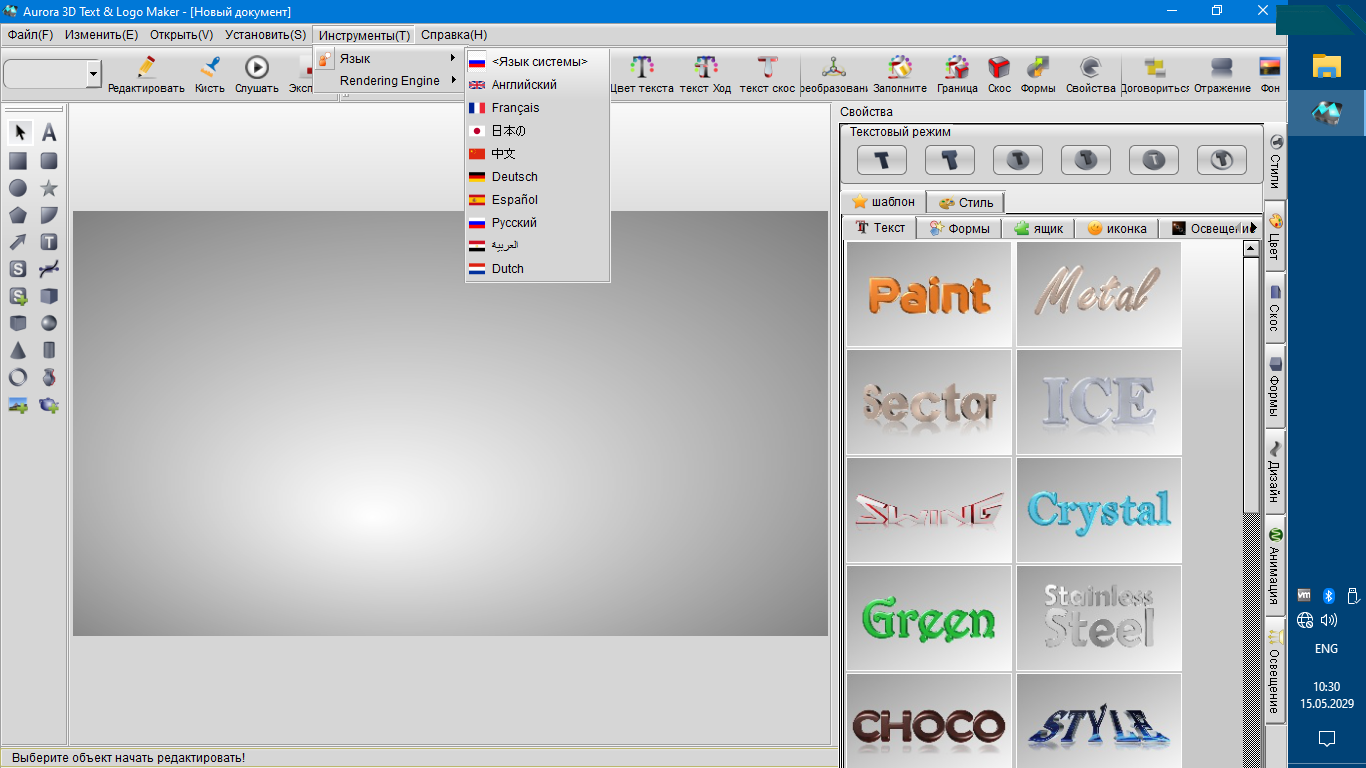
Task: Expand the Rendering Engine submenu
Action: point(390,81)
